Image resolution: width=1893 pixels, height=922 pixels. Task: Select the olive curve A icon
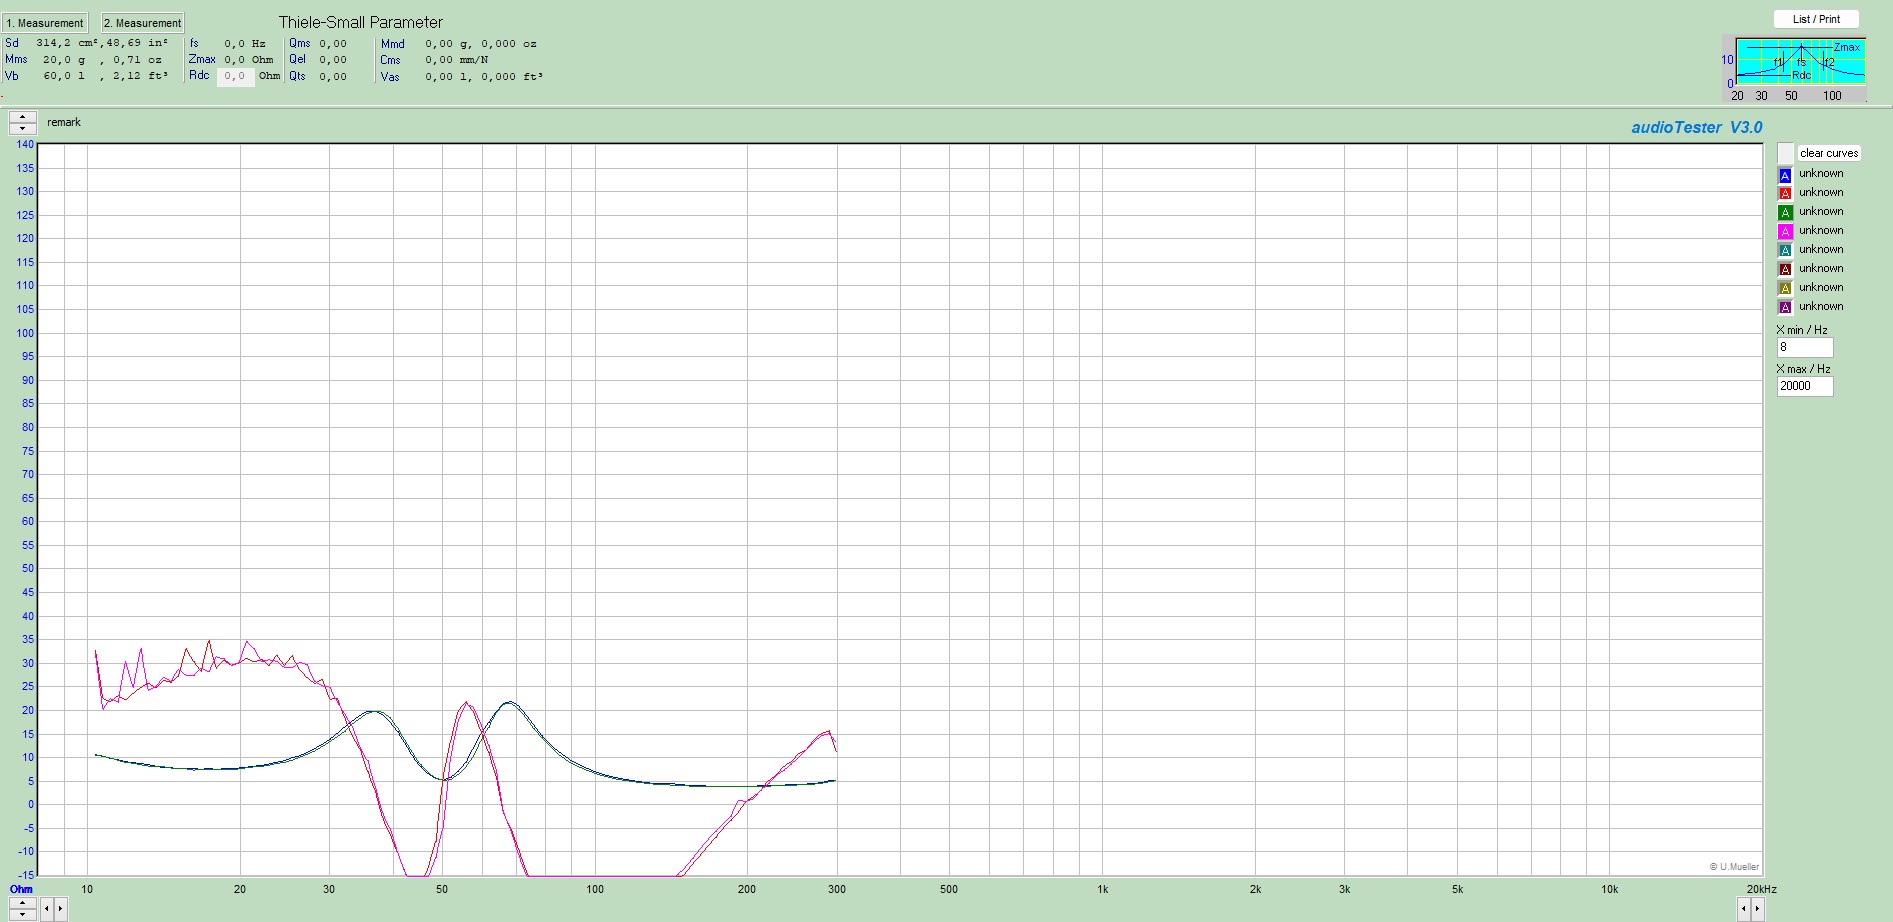[x=1785, y=289]
